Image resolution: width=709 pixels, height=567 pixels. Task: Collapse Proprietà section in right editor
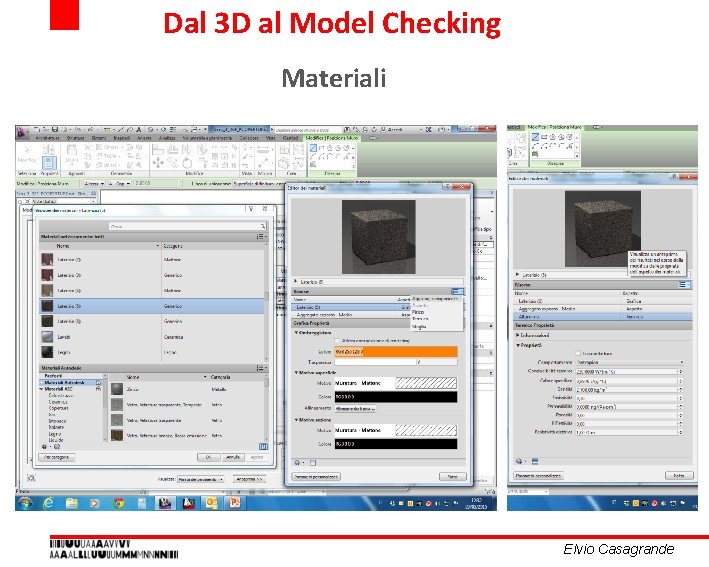[518, 345]
